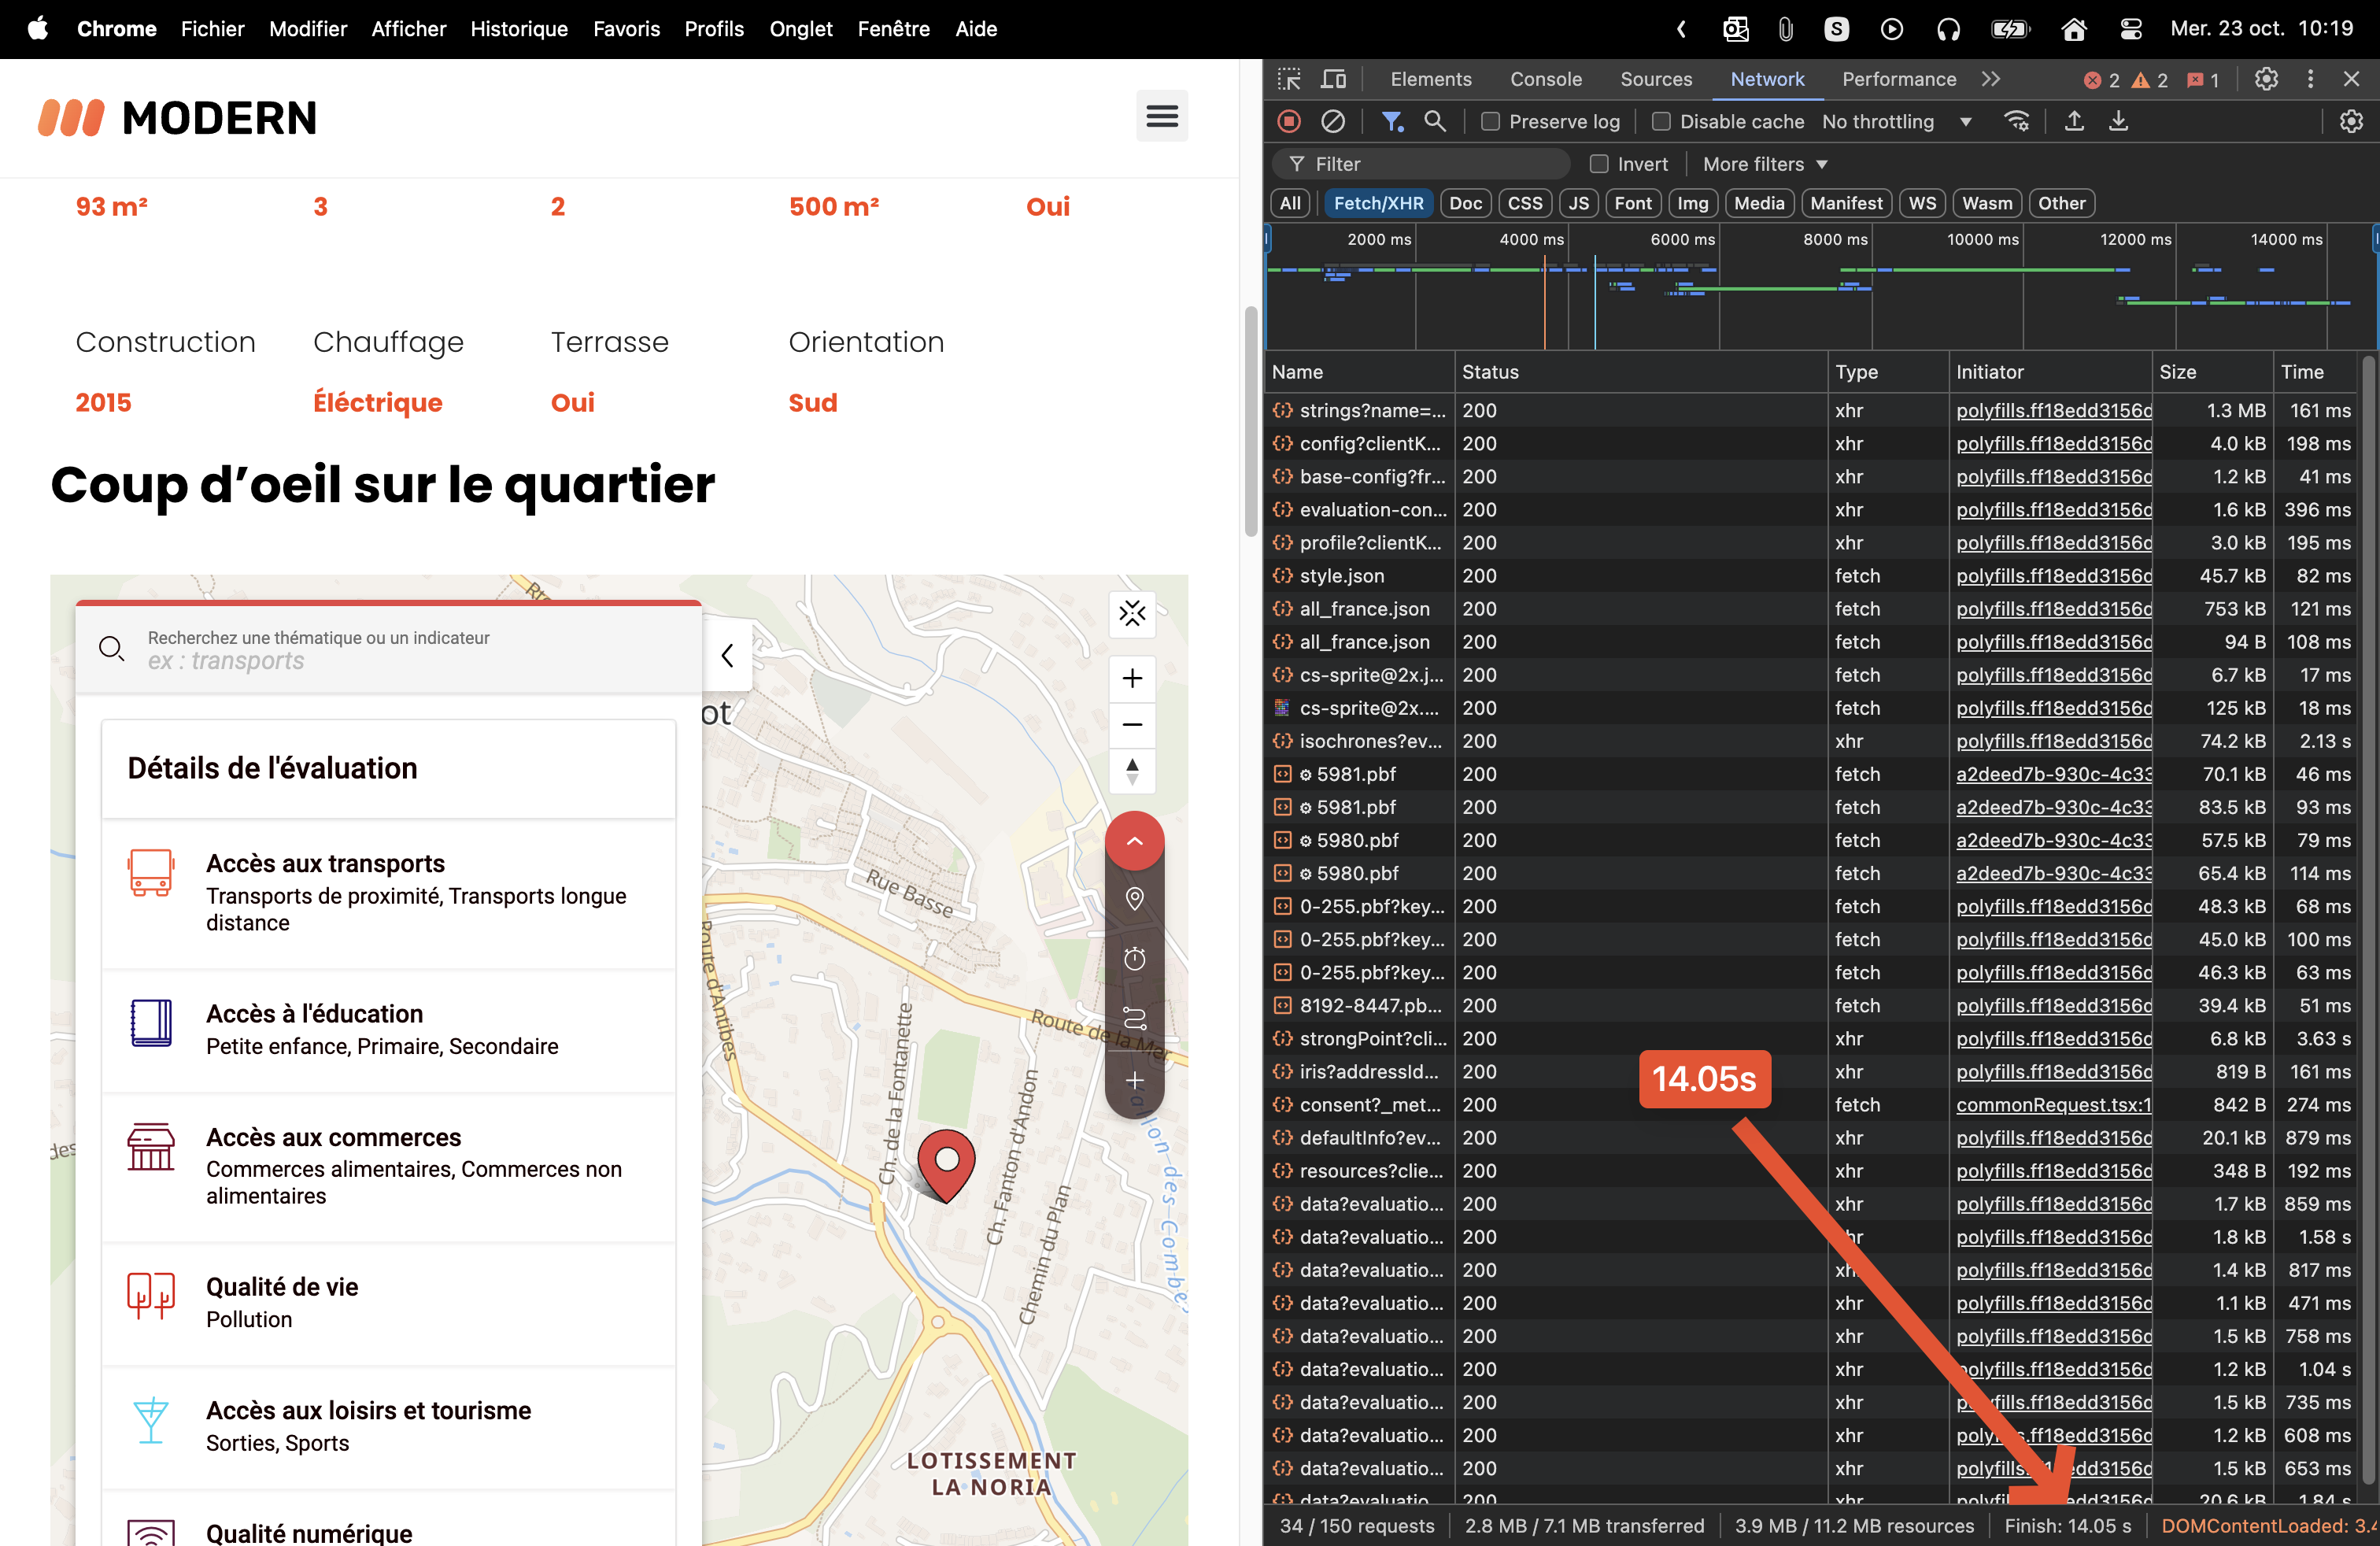Enable Preserve log checkbox
Viewport: 2380px width, 1546px height.
(x=1490, y=122)
